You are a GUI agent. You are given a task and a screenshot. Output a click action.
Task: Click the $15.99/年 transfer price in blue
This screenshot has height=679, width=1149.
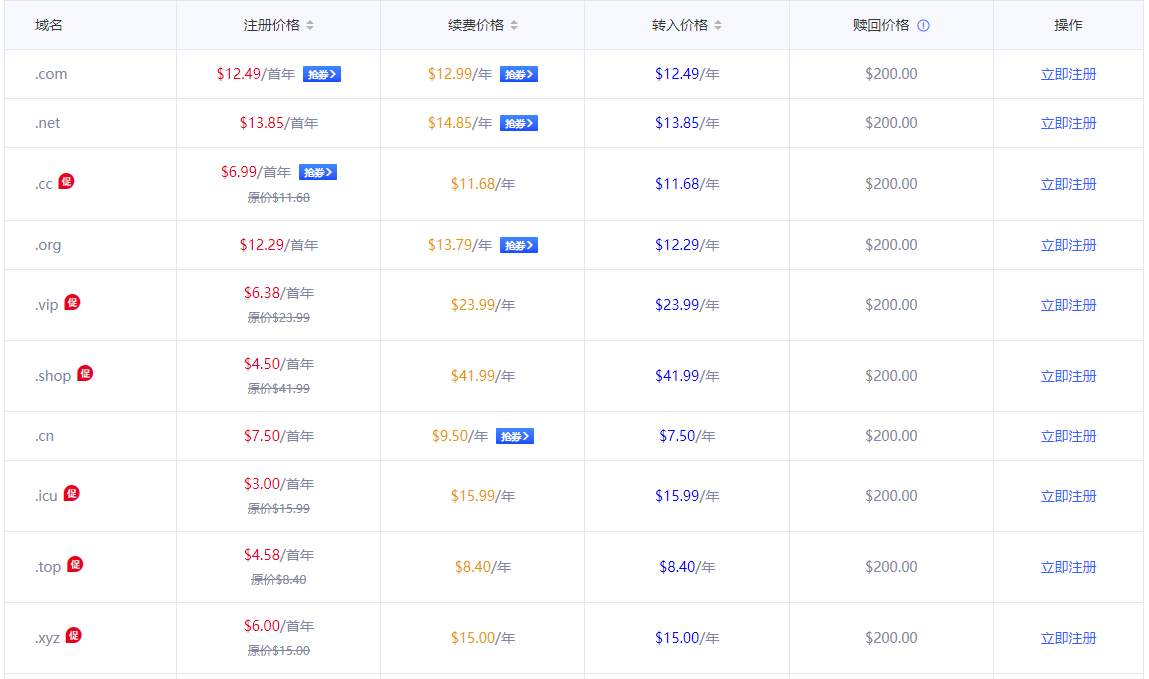click(x=687, y=496)
